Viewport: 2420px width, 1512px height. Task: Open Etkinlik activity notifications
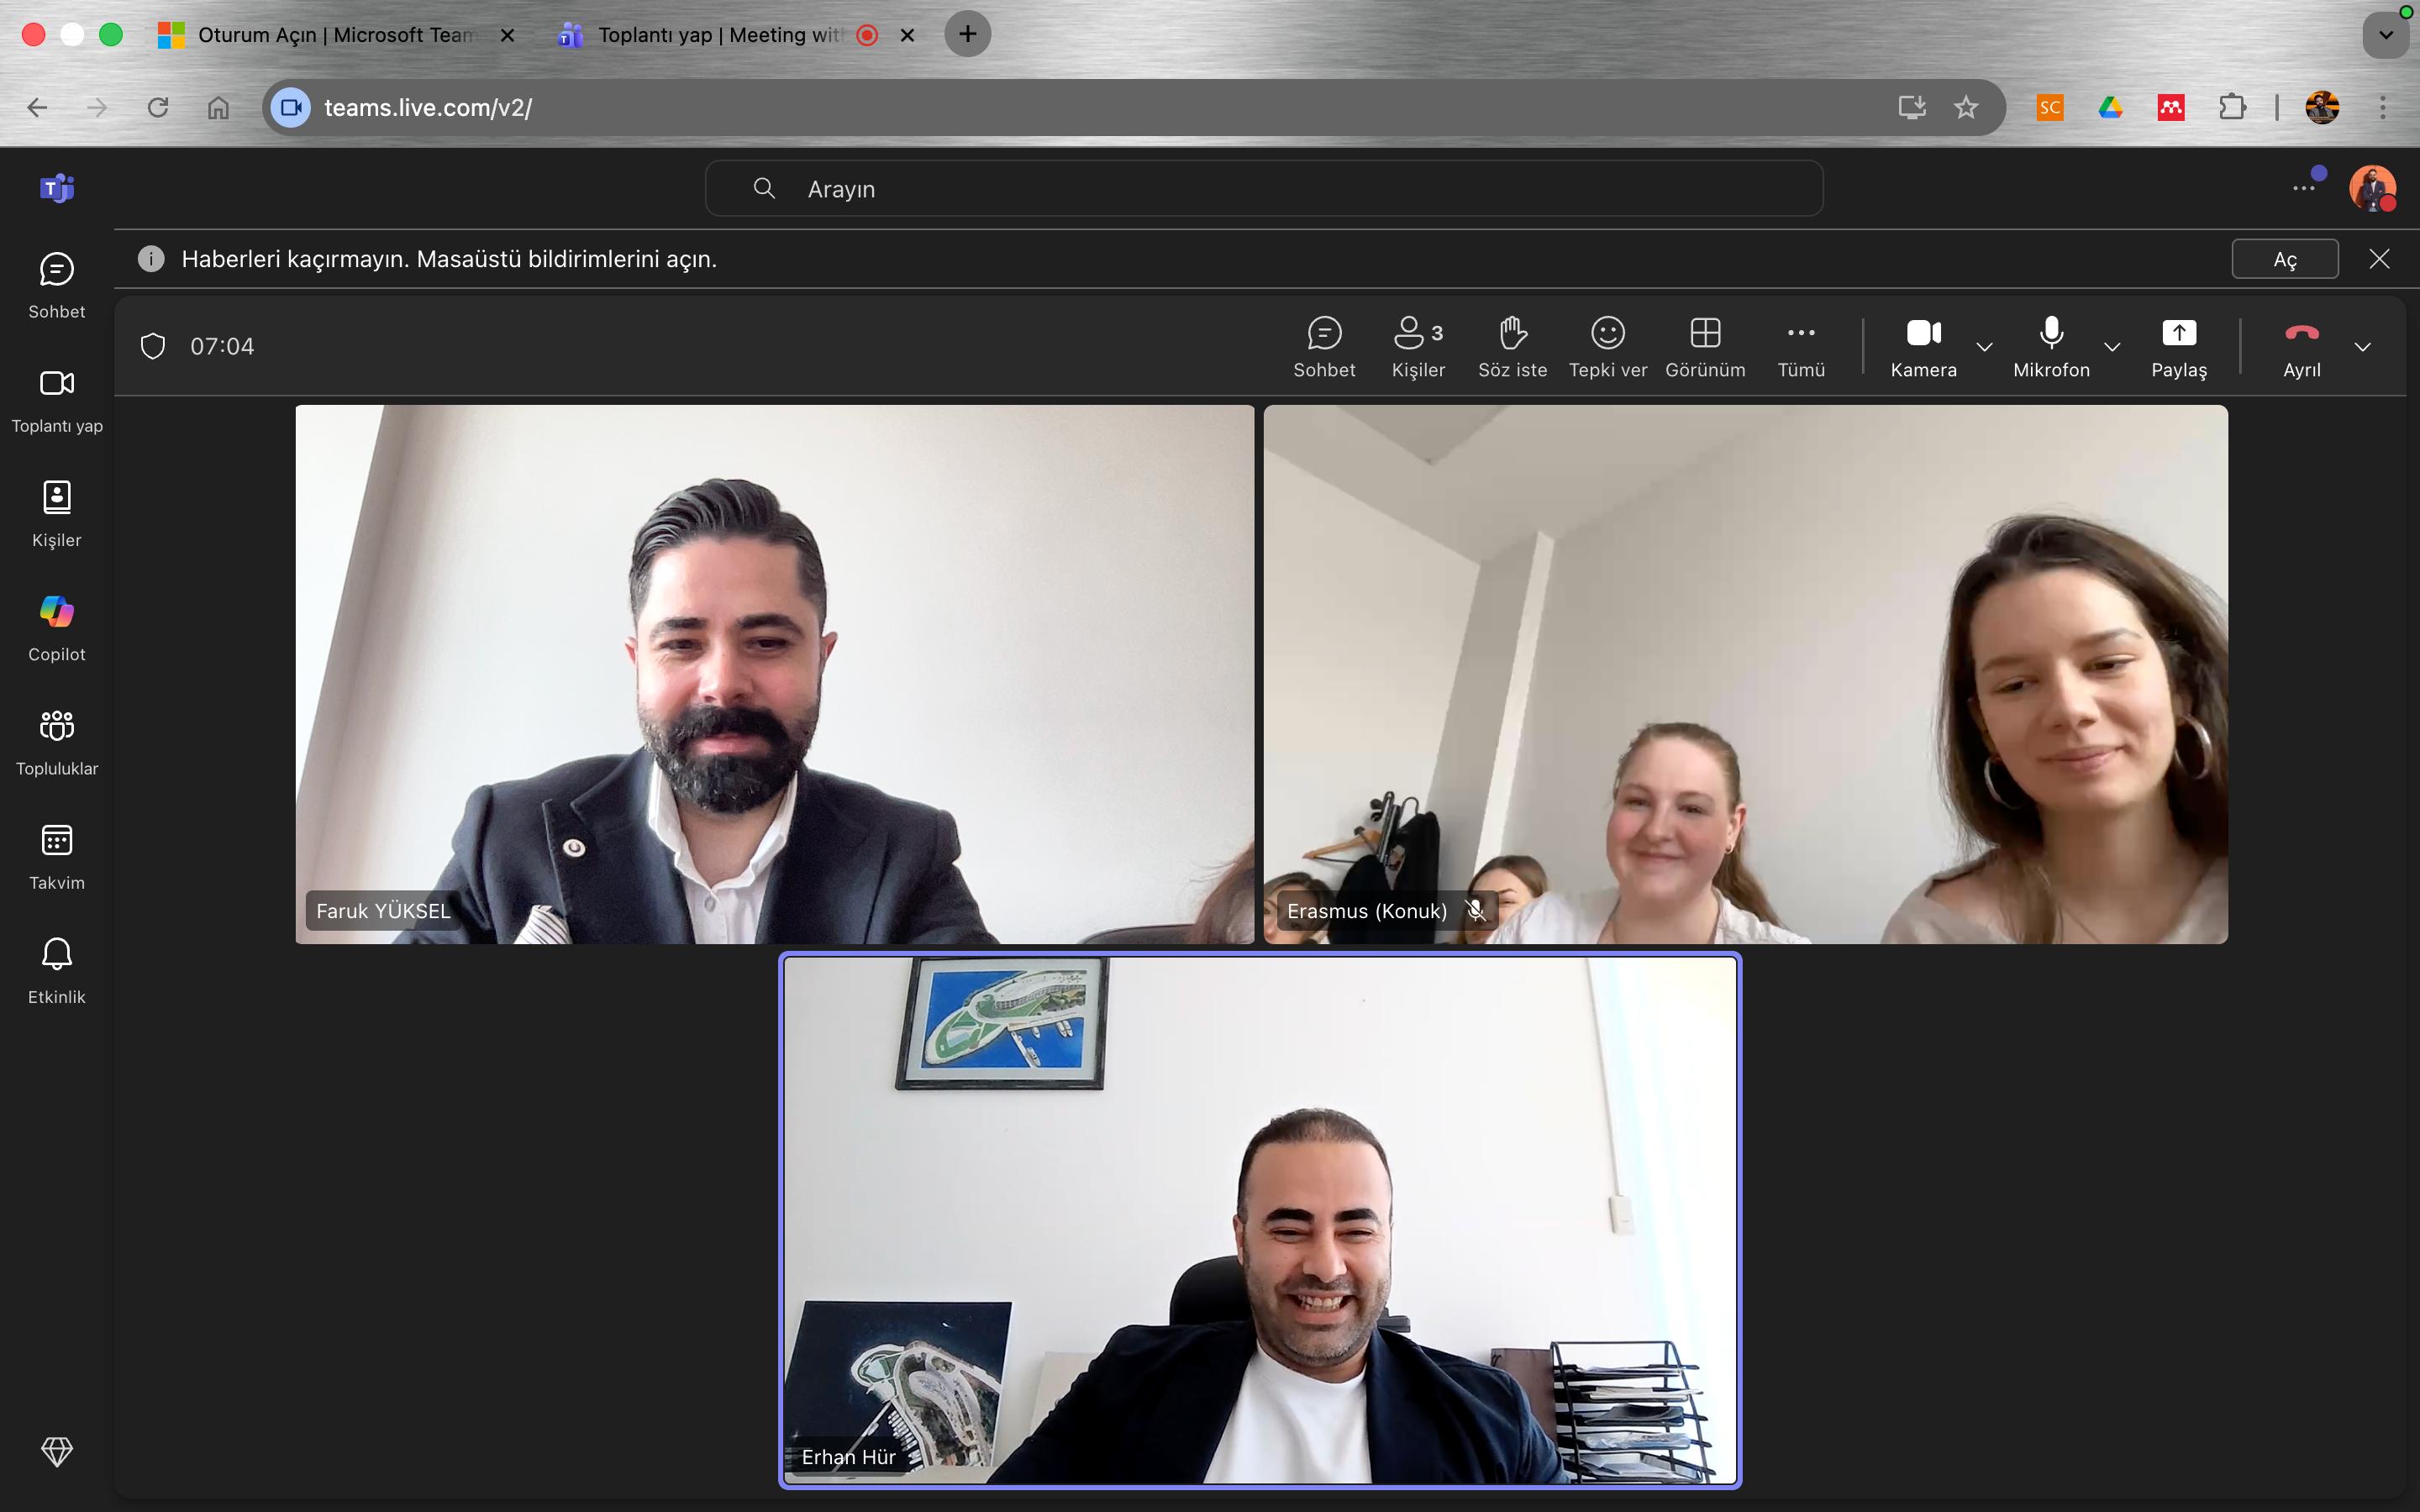pyautogui.click(x=56, y=970)
